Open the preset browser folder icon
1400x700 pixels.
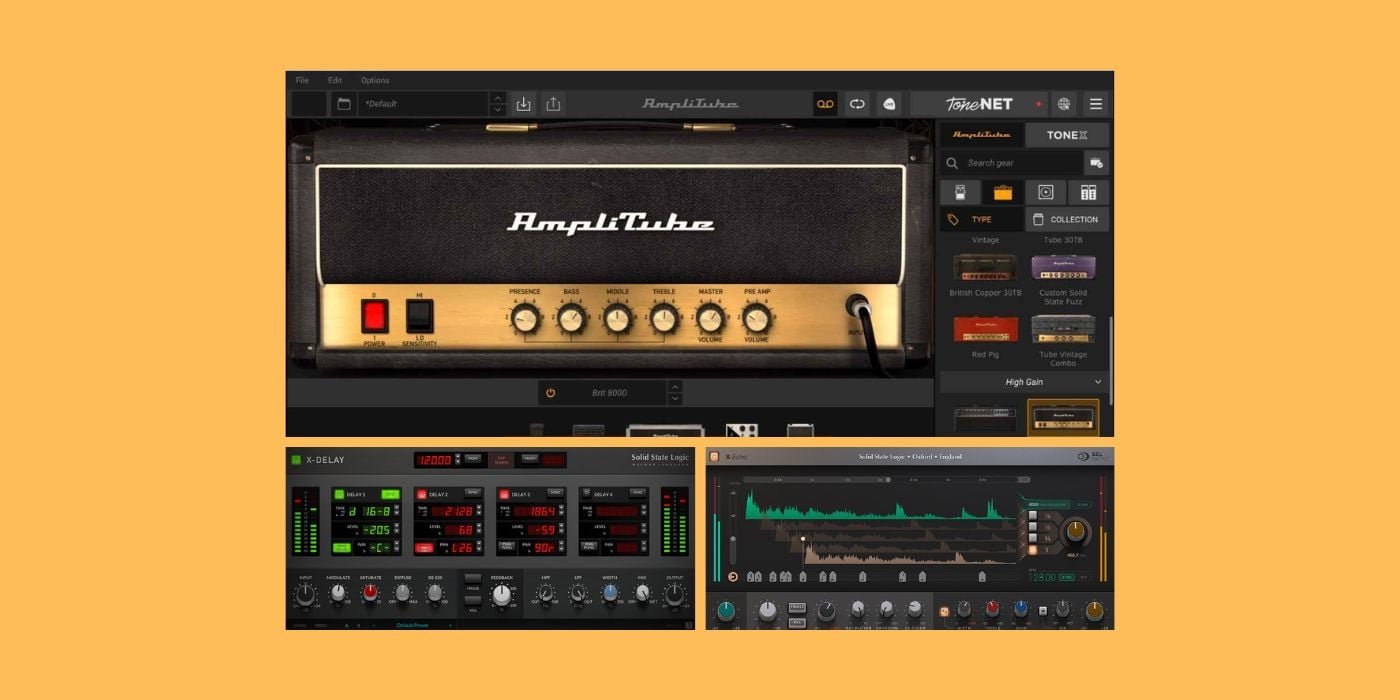click(x=343, y=104)
